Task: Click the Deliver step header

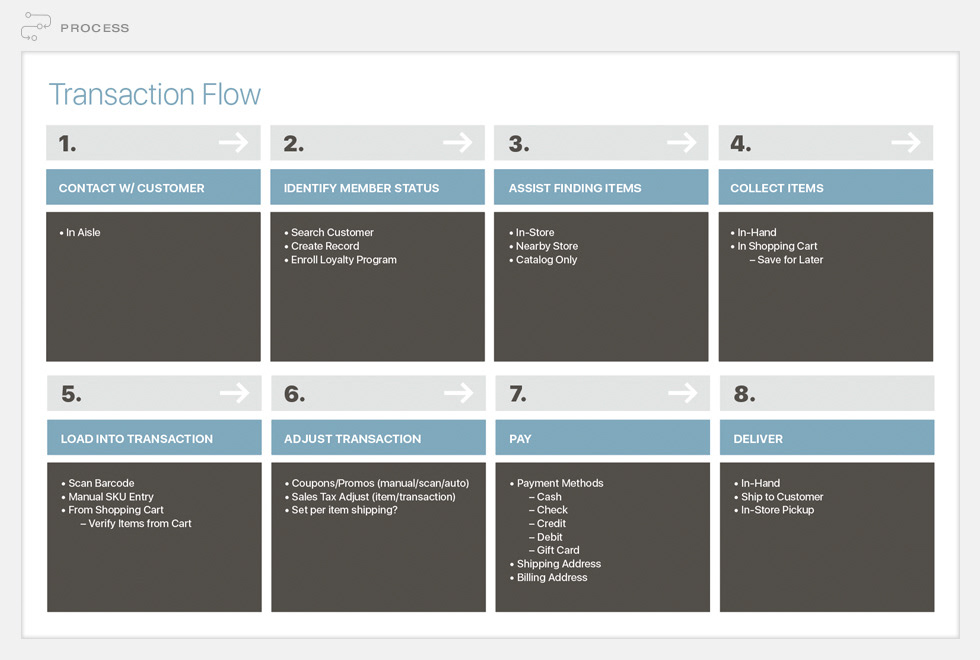Action: [827, 438]
